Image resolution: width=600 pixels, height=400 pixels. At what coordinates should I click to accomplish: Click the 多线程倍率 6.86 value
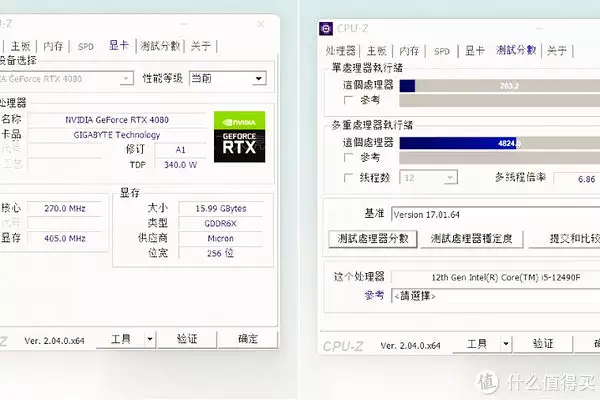[578, 179]
